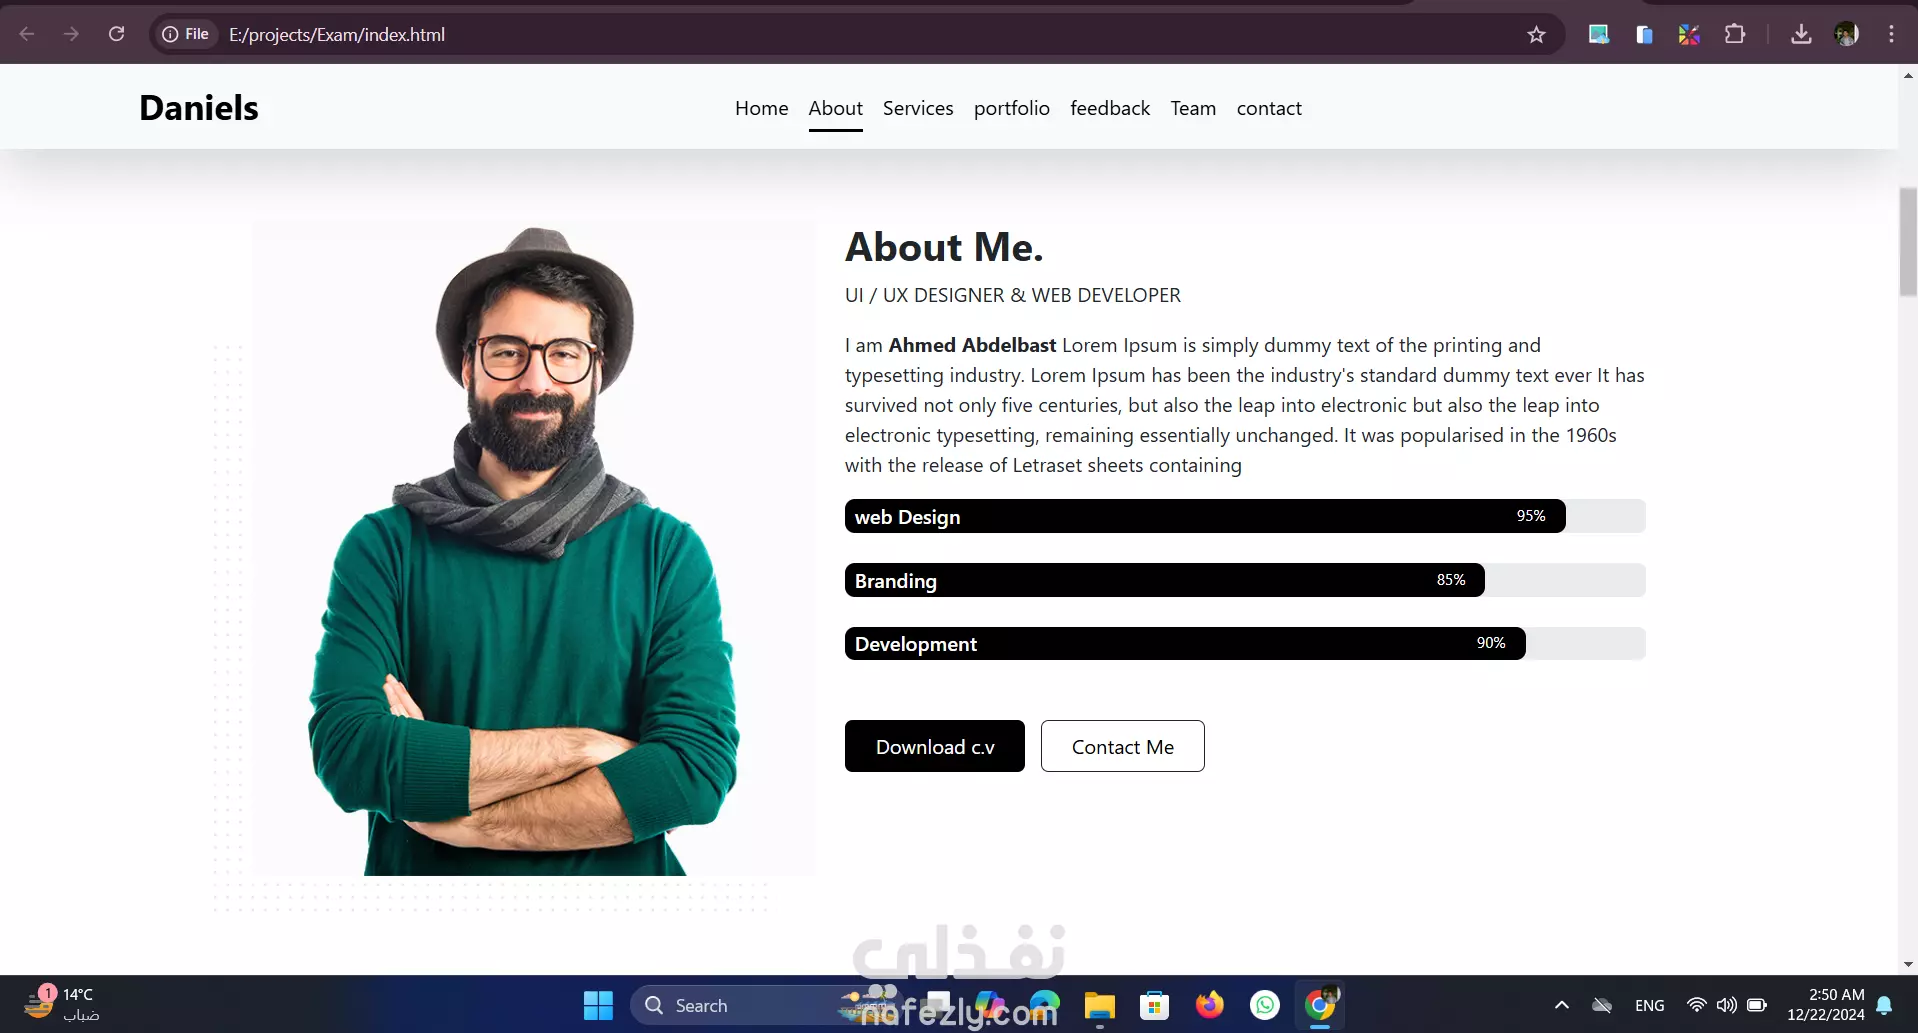Screen dimensions: 1918x1033
Task: Click the scrollbar up arrow
Action: click(1908, 76)
